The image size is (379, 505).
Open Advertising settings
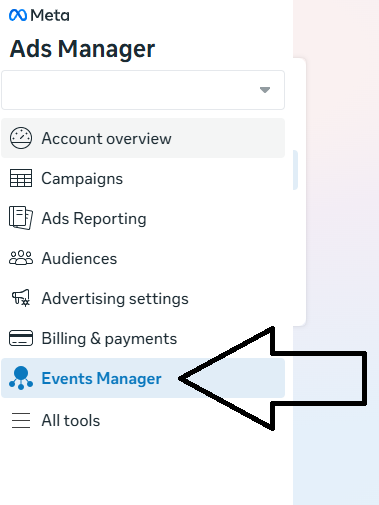click(143, 298)
